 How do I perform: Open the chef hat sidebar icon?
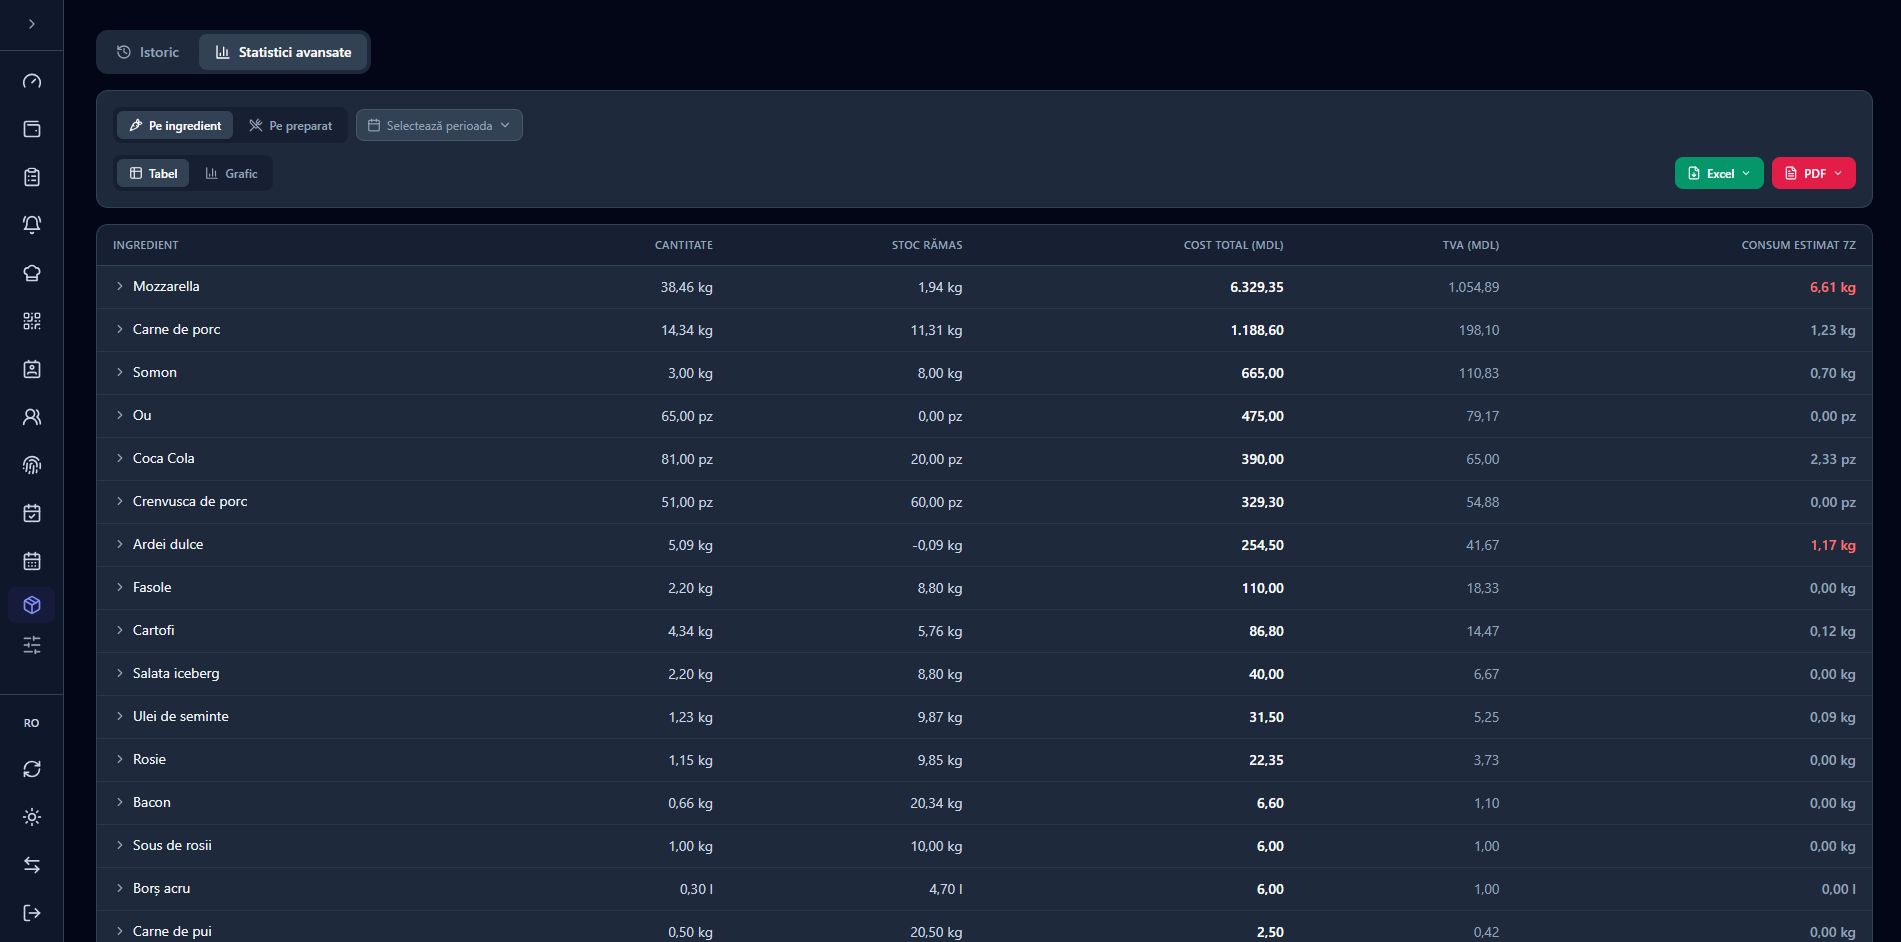pos(32,273)
